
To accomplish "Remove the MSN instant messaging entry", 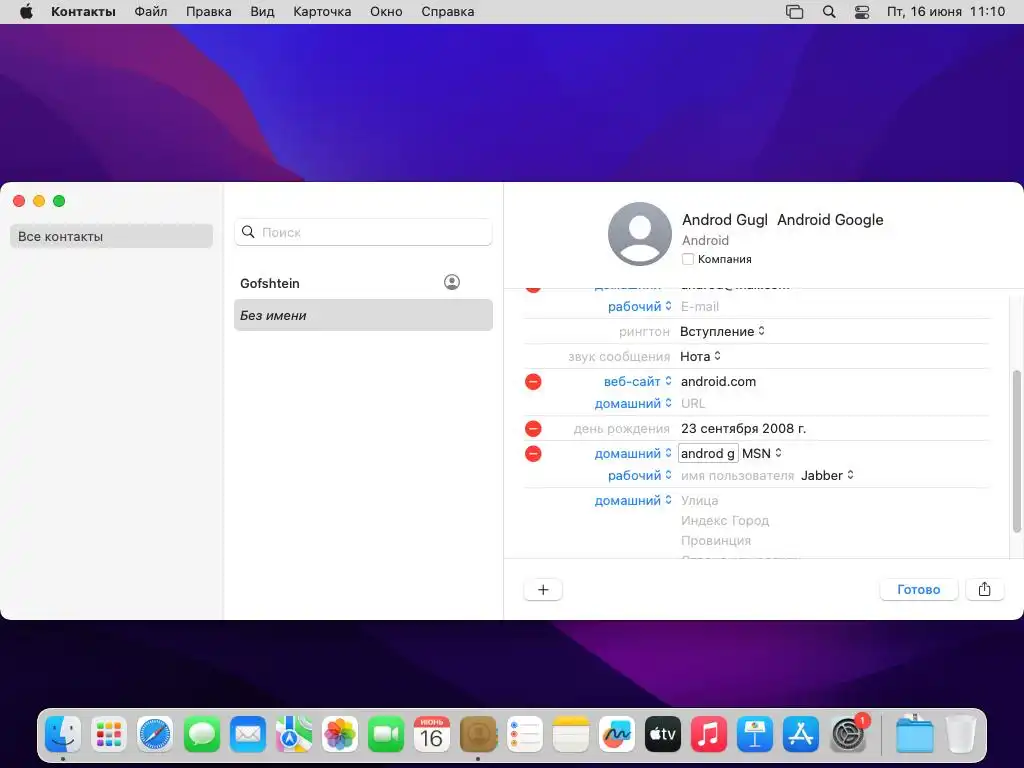I will coord(533,453).
